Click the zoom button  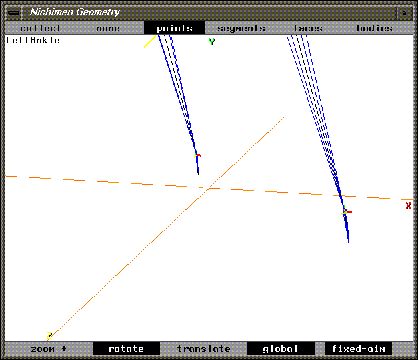coord(48,349)
